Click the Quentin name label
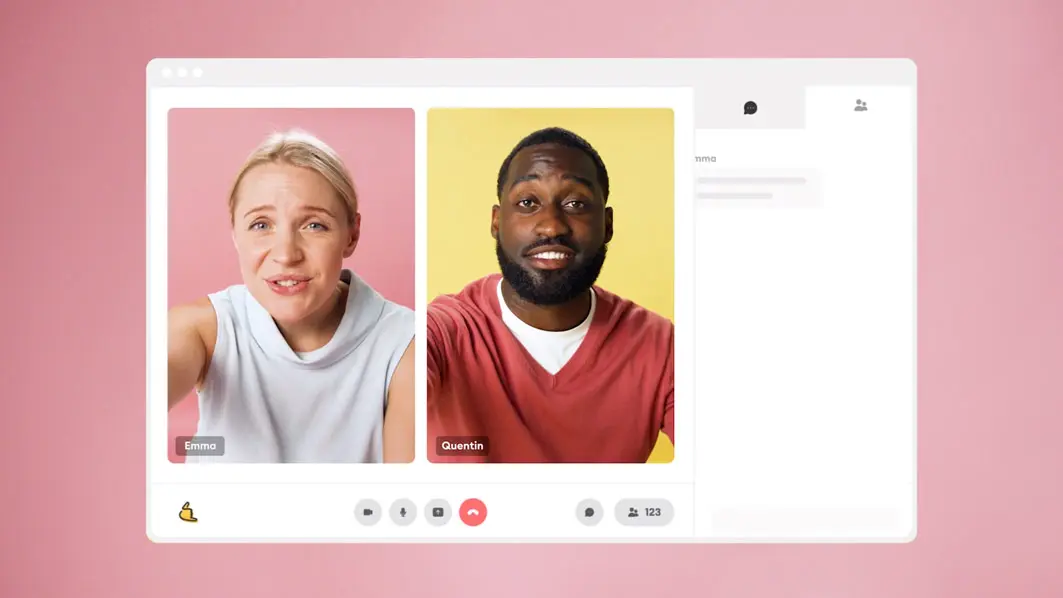The width and height of the screenshot is (1063, 598). tap(462, 446)
